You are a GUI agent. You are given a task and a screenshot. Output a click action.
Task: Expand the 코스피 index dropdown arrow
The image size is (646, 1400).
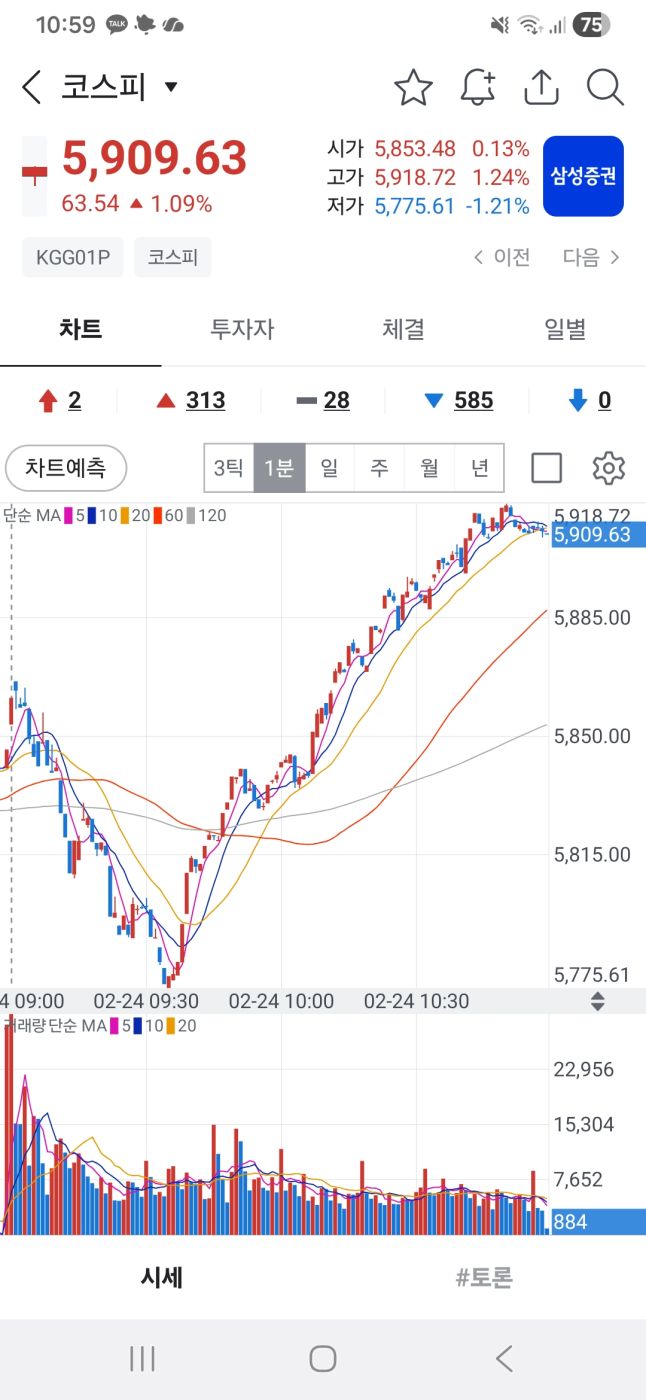pyautogui.click(x=171, y=87)
